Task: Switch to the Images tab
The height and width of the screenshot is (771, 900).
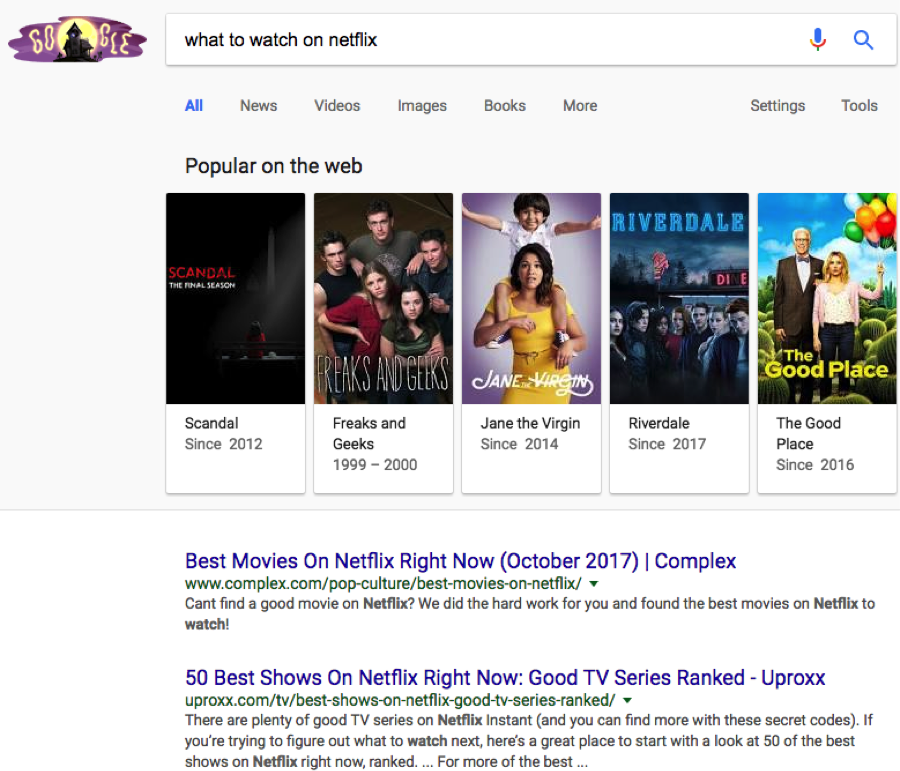Action: pyautogui.click(x=422, y=106)
